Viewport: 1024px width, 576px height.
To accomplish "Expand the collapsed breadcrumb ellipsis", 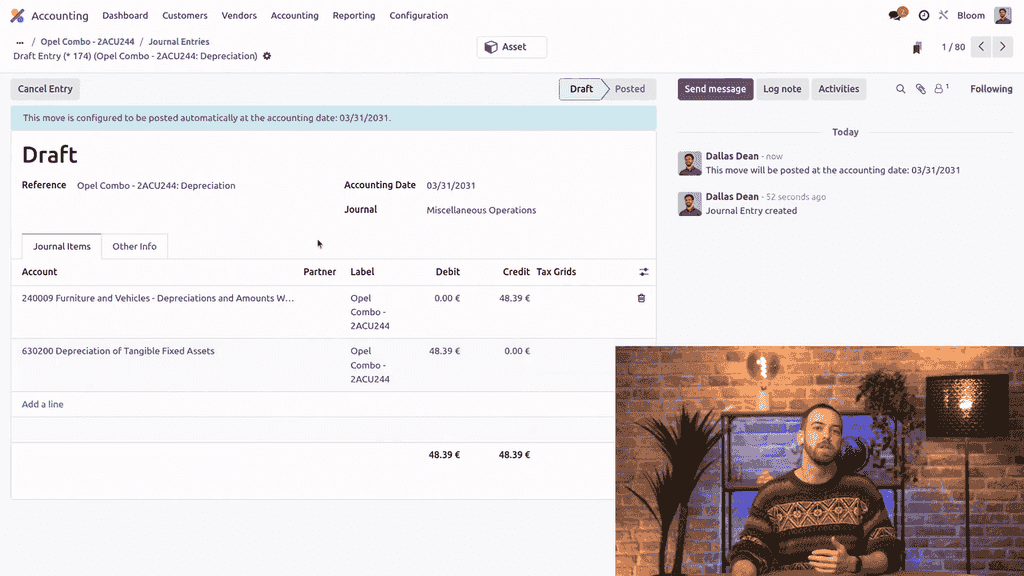I will [20, 42].
